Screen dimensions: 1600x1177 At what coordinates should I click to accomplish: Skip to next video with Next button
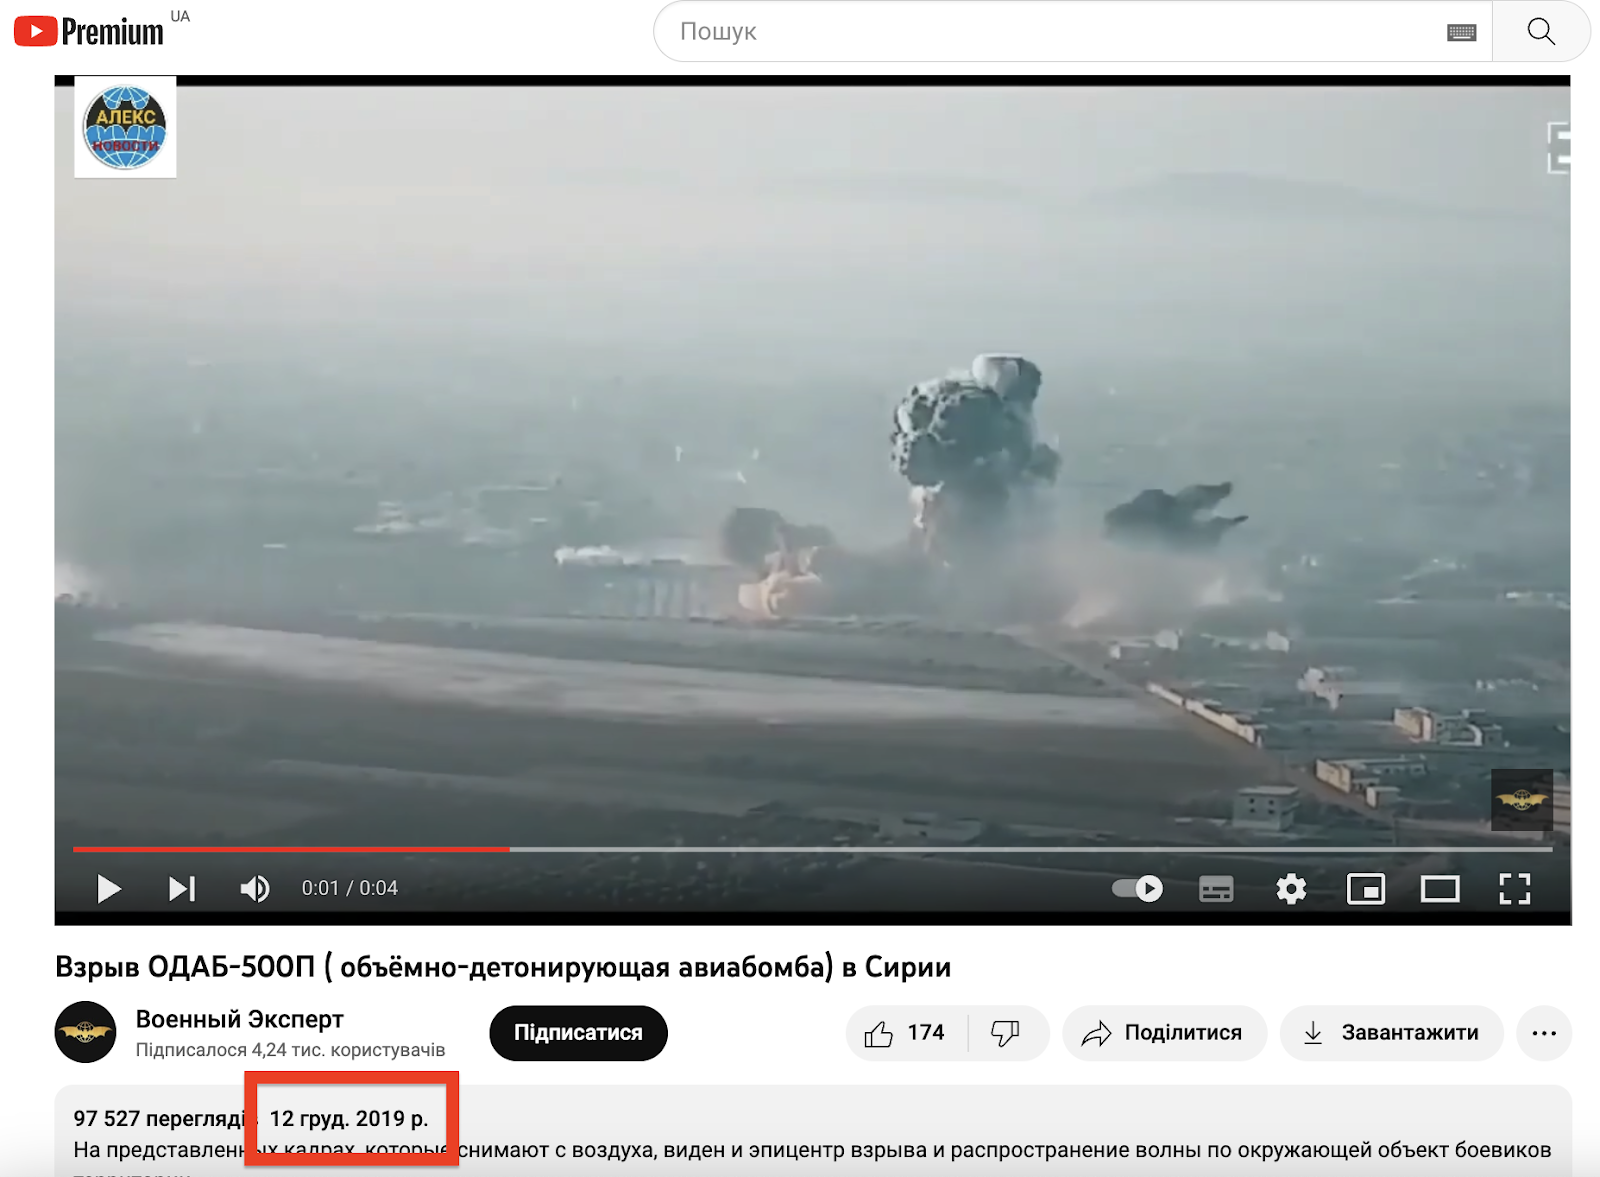pyautogui.click(x=182, y=888)
